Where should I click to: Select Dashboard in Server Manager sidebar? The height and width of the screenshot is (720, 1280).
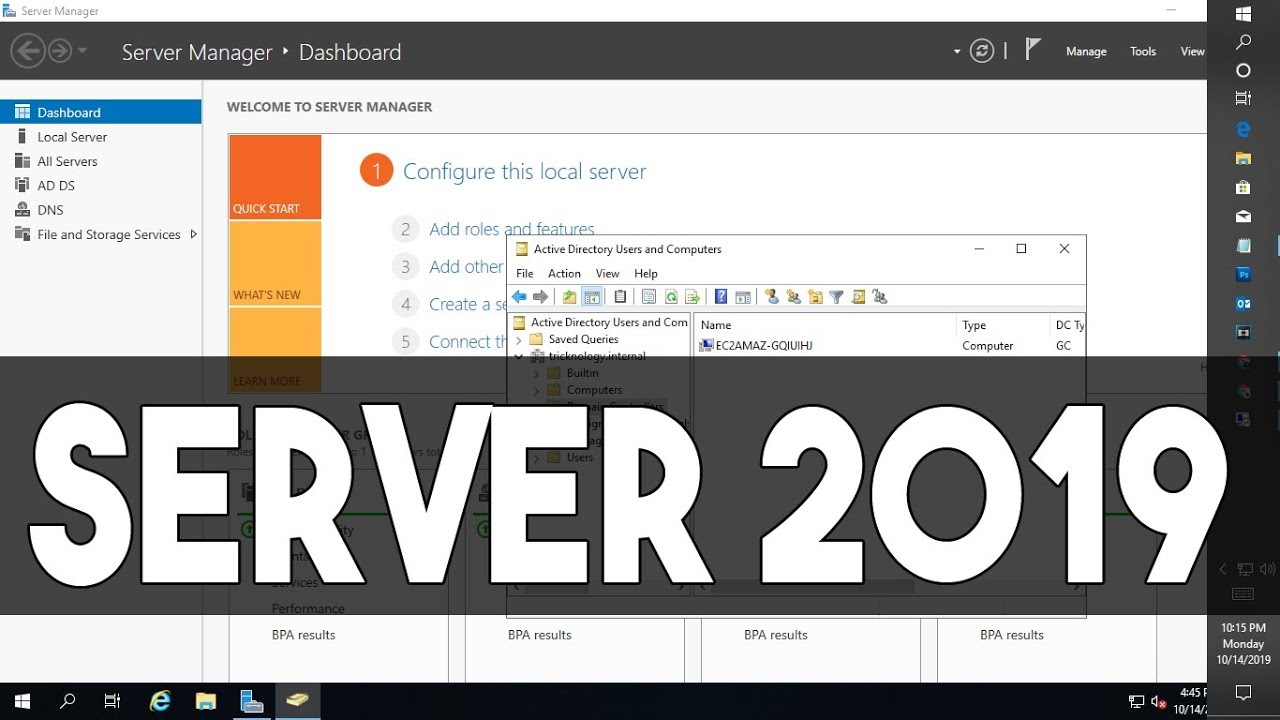pyautogui.click(x=100, y=112)
